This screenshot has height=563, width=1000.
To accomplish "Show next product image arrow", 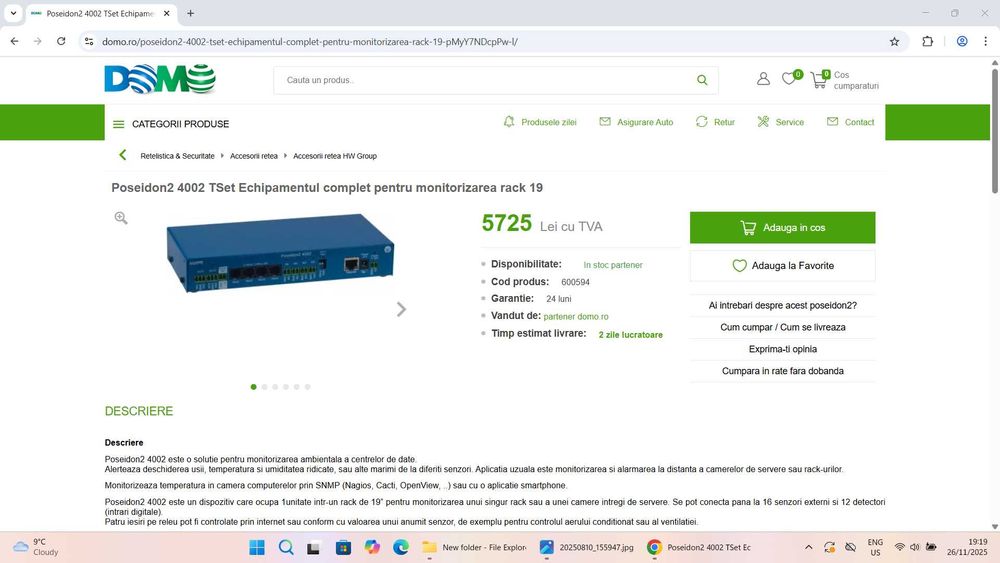I will [x=401, y=309].
